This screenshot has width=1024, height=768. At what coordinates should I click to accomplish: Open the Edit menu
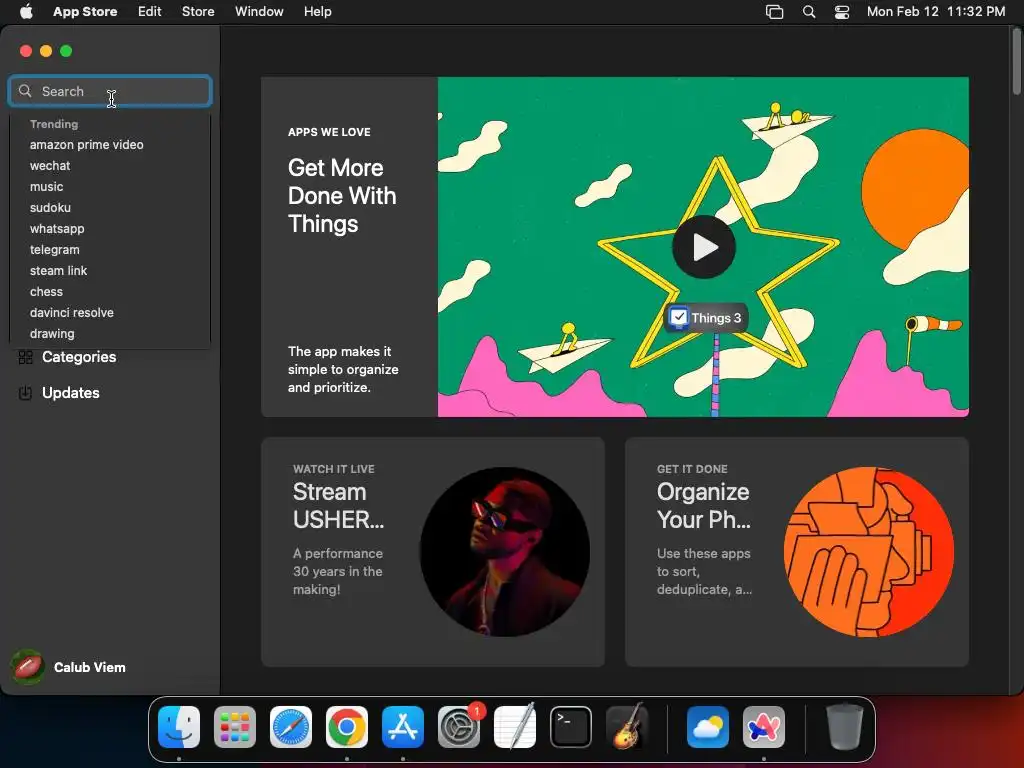pyautogui.click(x=150, y=12)
